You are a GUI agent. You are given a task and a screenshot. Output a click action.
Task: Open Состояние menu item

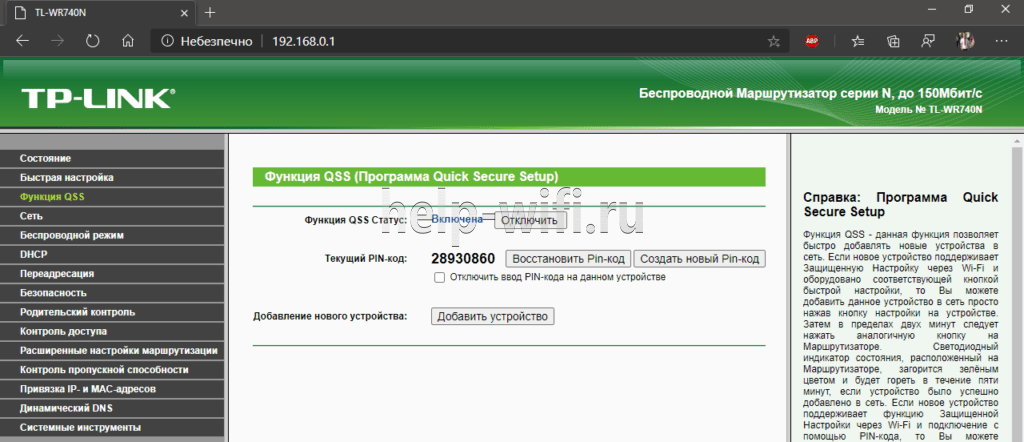tap(112, 158)
